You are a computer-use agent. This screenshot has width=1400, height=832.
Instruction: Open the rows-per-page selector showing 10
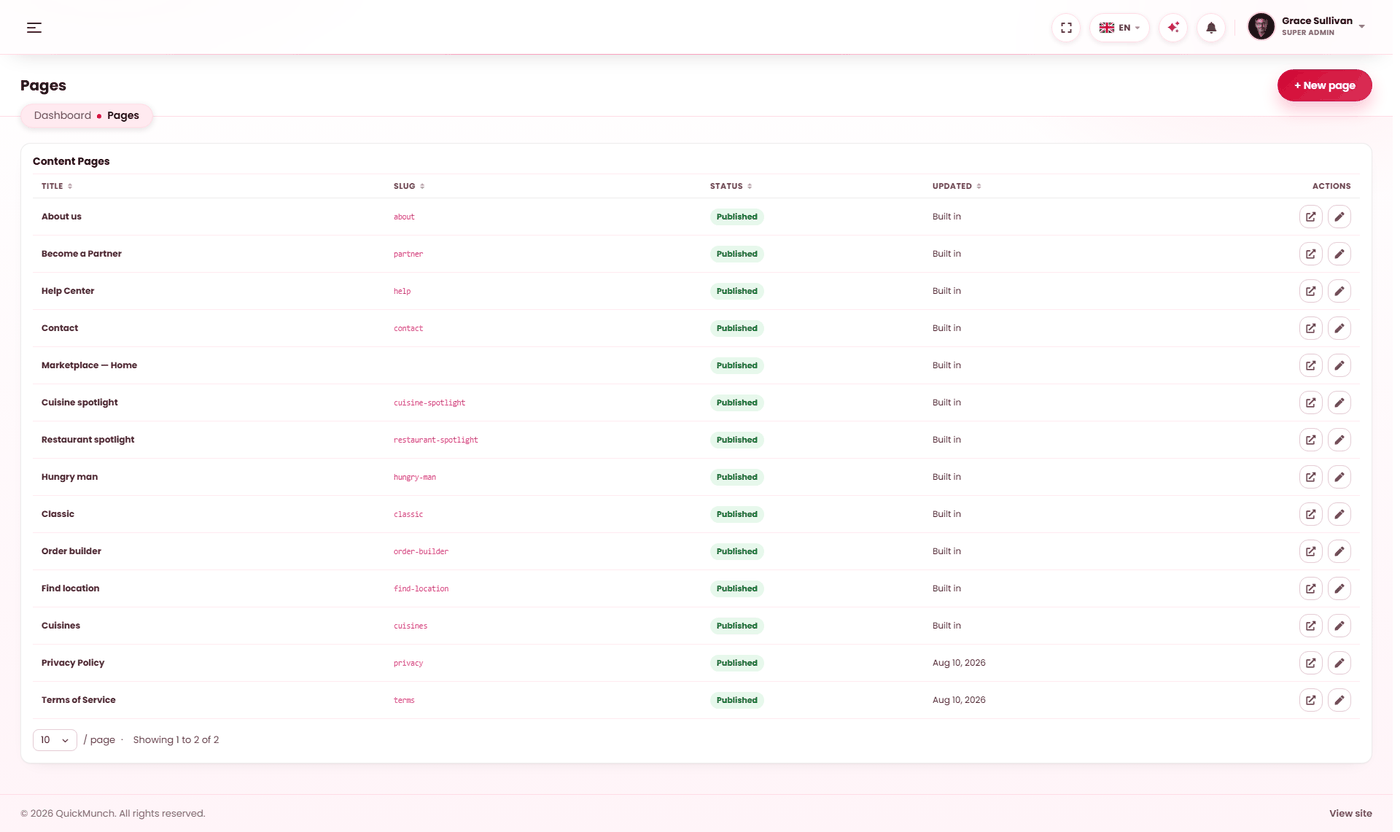[x=55, y=740]
